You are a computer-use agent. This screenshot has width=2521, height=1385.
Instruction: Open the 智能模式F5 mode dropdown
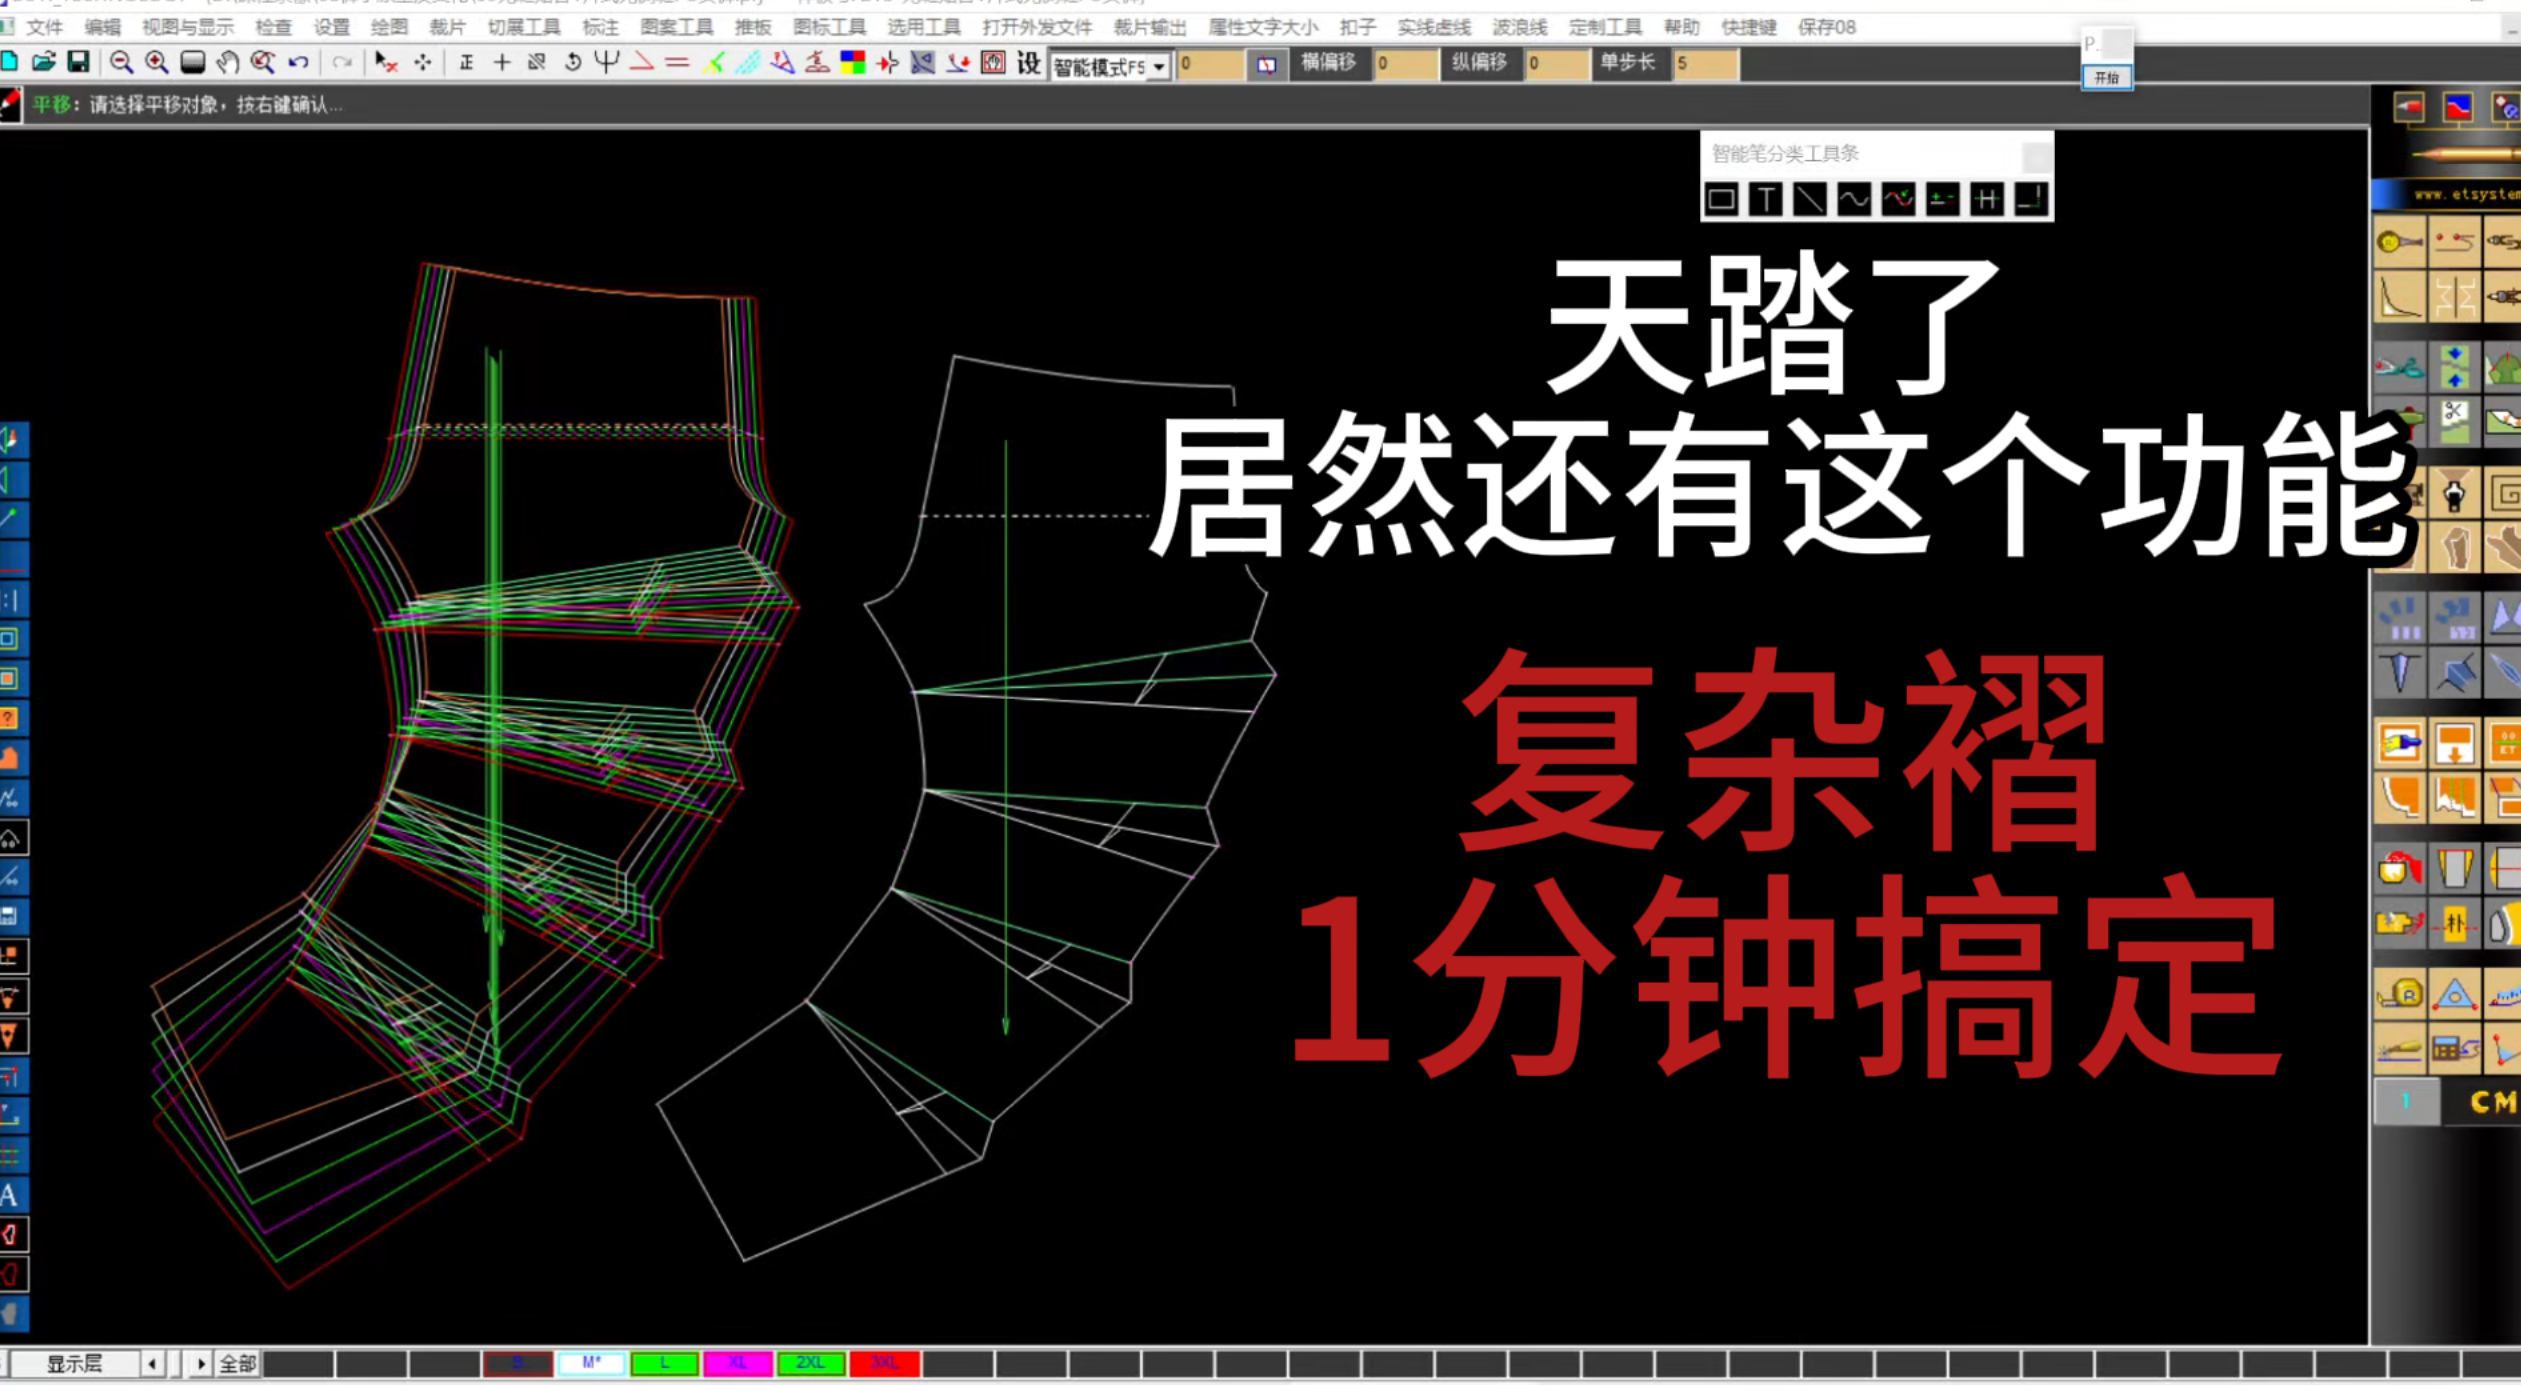pos(1157,66)
